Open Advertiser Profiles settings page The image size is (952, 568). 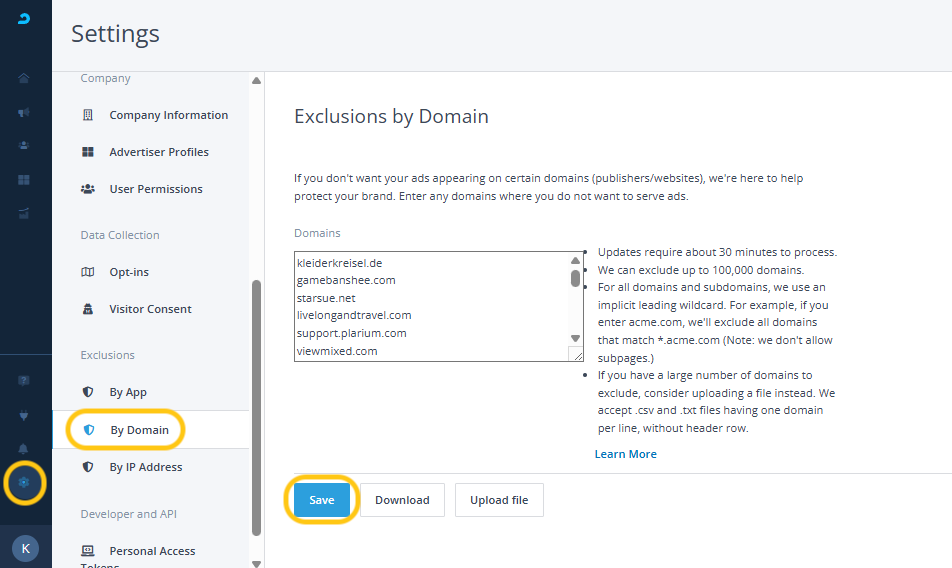tap(159, 152)
